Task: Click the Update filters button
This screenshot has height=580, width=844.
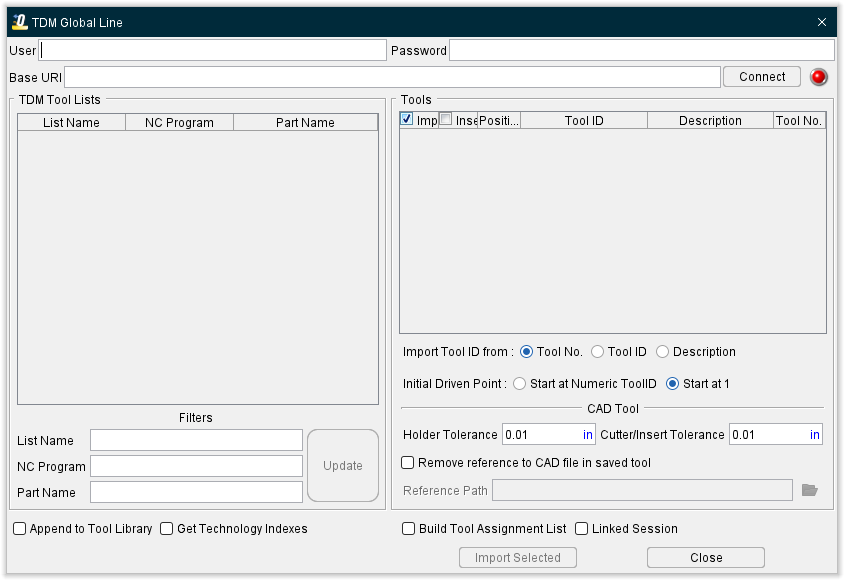Action: [343, 465]
